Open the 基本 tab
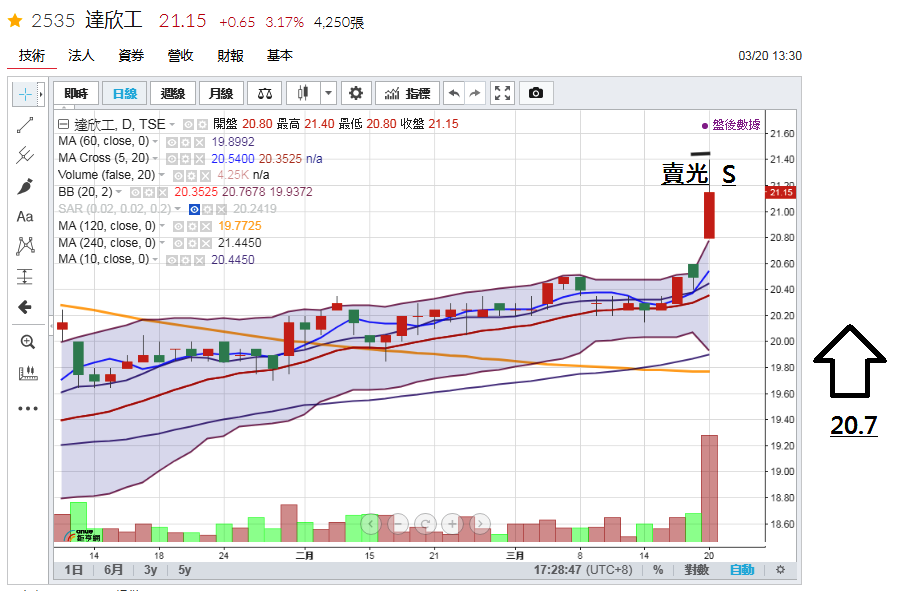 (x=280, y=56)
